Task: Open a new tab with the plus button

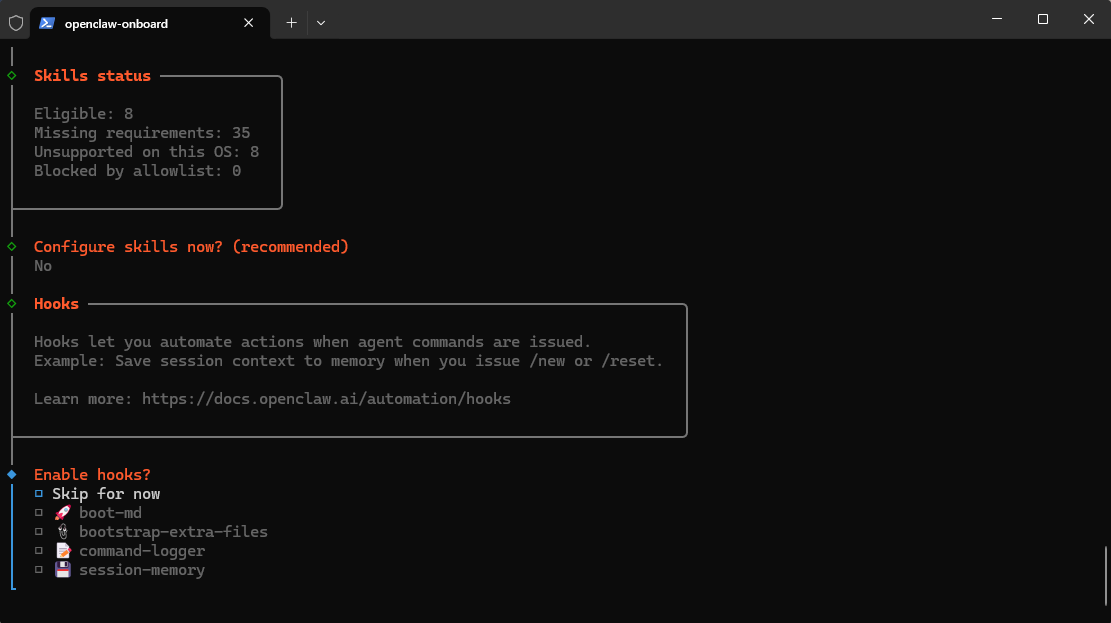Action: coord(291,22)
